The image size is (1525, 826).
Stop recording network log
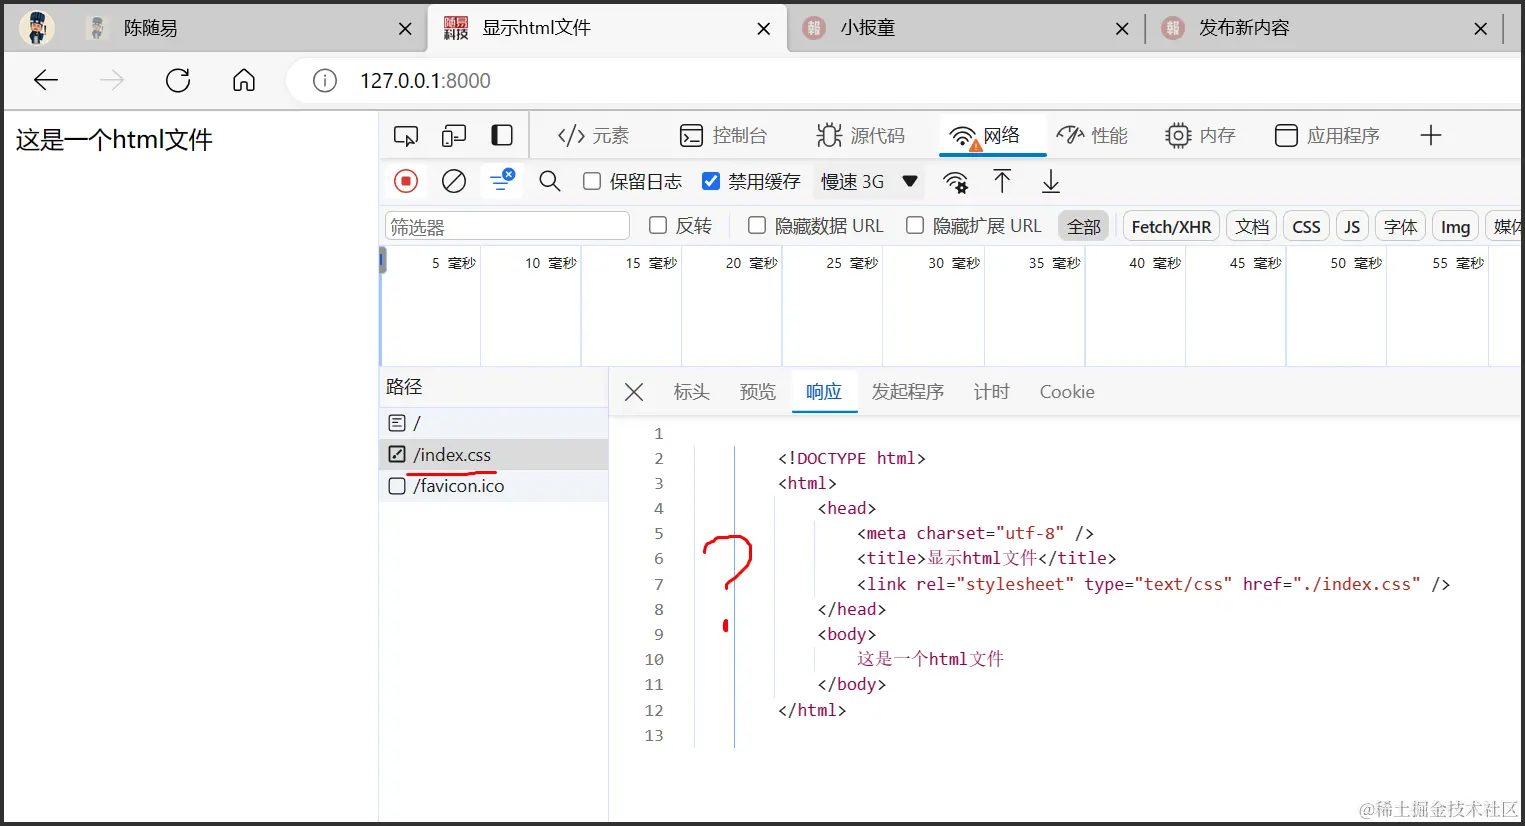coord(406,181)
